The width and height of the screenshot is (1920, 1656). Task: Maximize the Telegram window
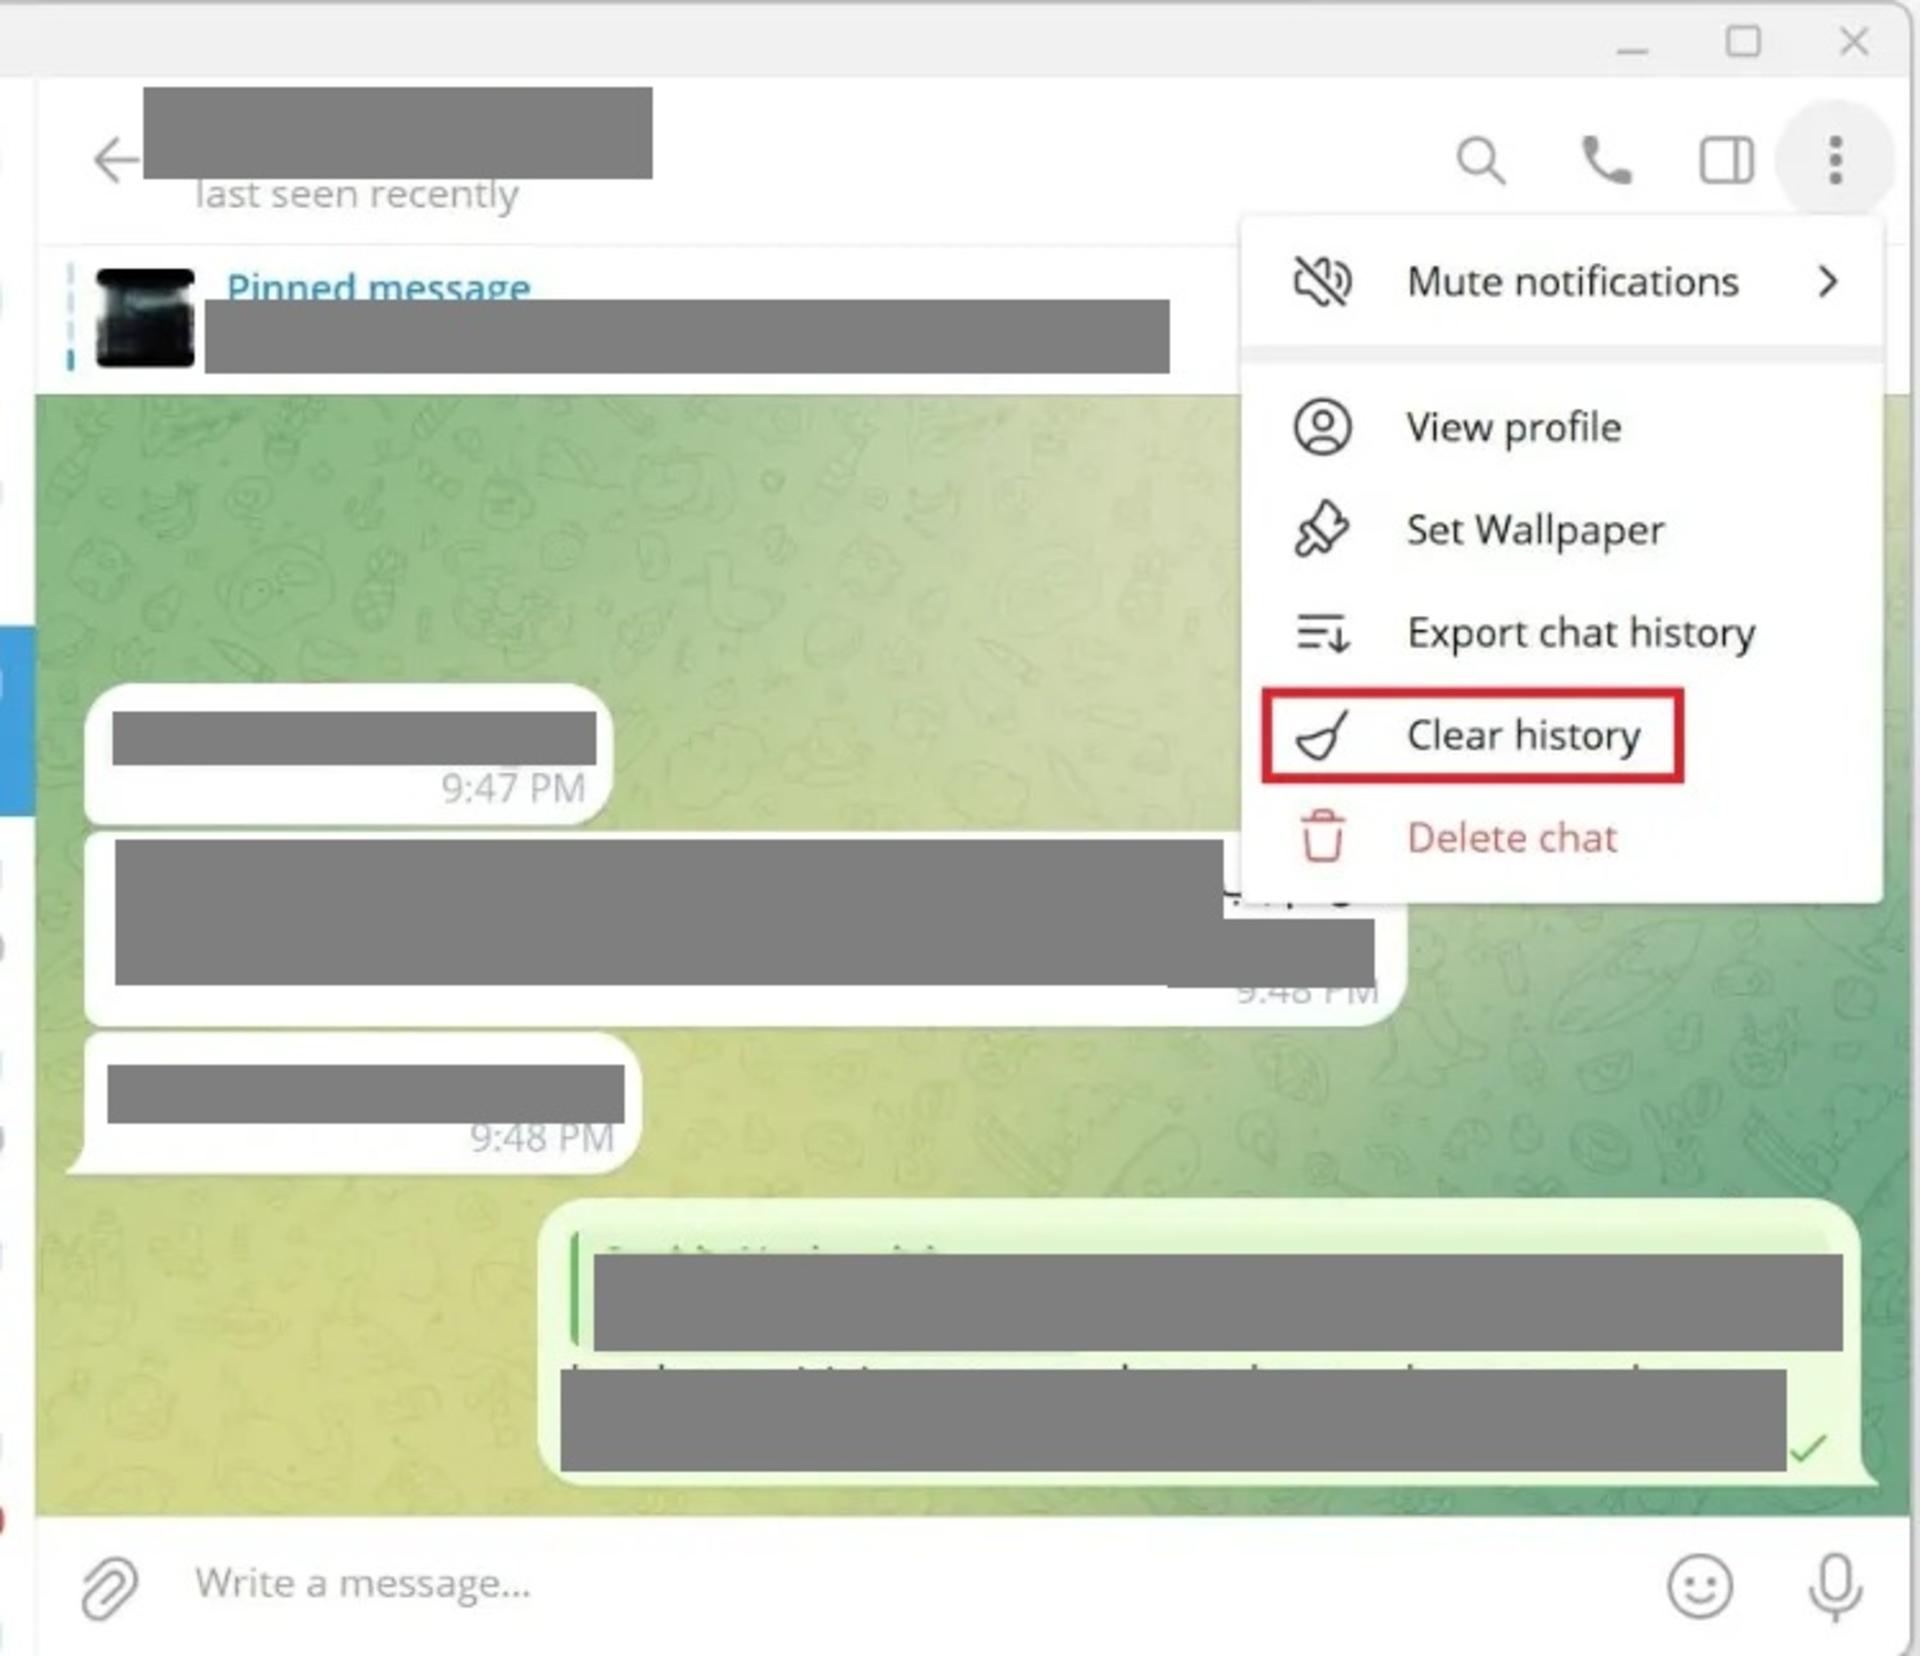point(1743,42)
